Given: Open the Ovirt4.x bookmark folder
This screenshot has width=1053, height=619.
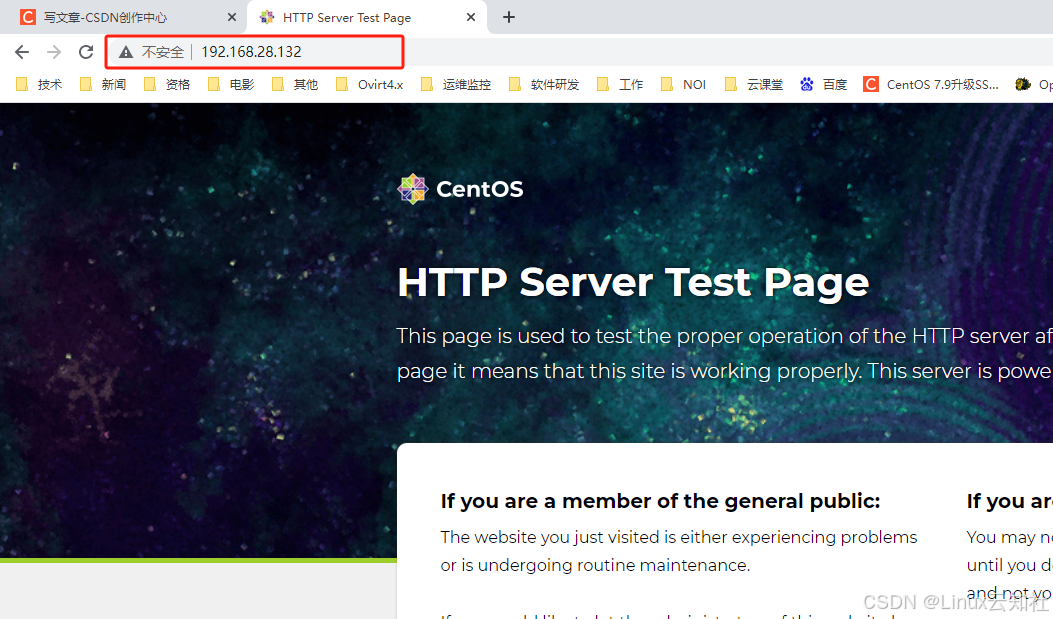Looking at the screenshot, I should tap(370, 85).
